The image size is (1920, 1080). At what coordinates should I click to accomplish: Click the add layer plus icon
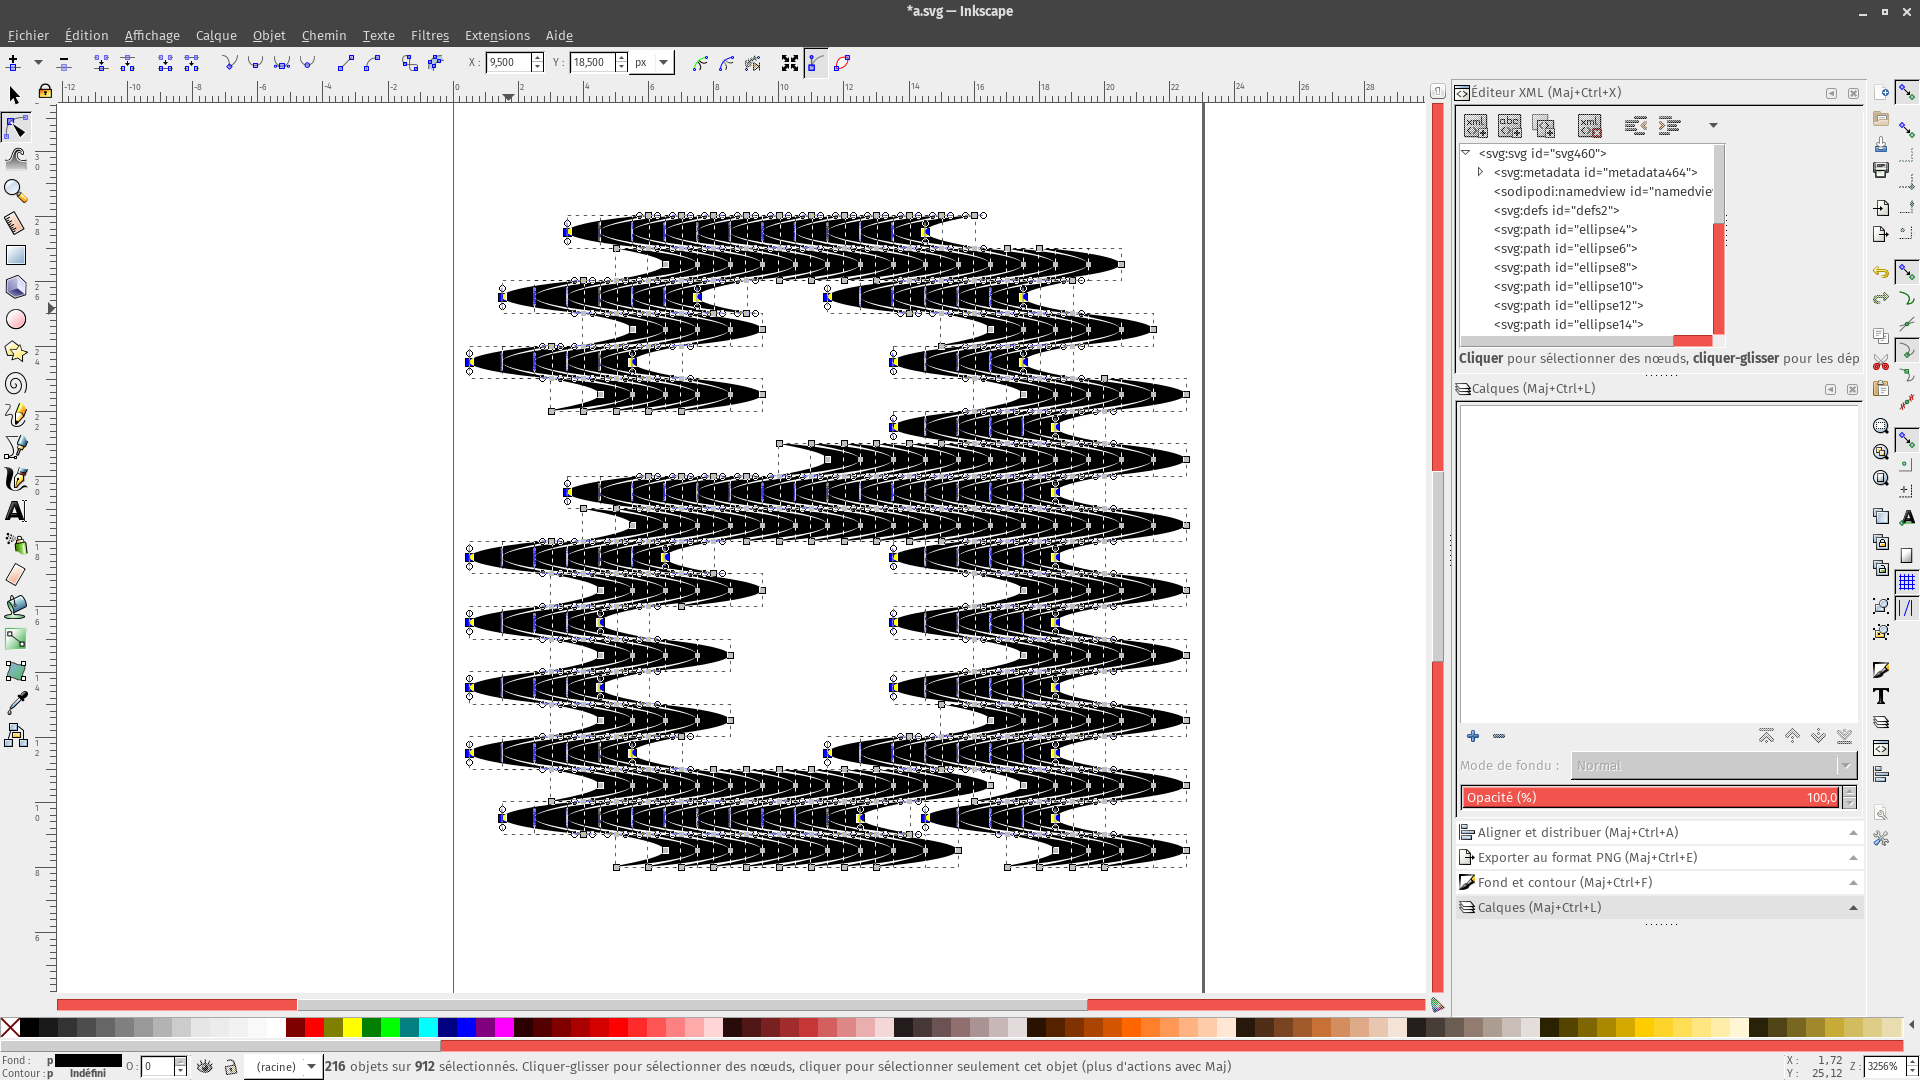point(1473,736)
